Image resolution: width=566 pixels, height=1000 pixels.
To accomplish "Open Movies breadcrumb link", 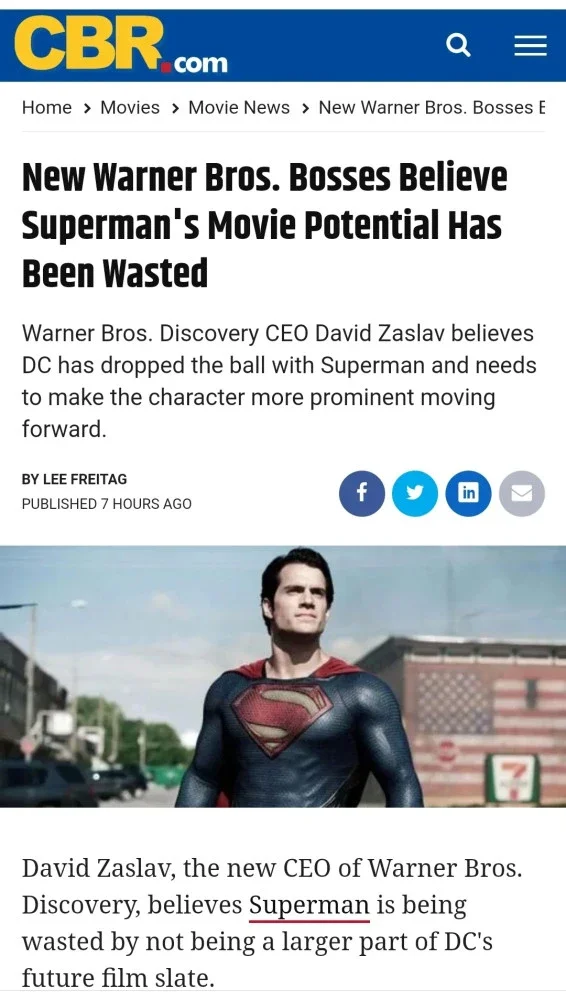I will click(130, 107).
